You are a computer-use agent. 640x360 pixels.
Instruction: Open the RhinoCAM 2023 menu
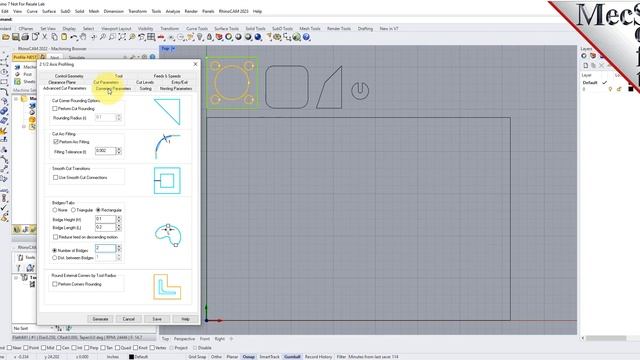point(233,11)
